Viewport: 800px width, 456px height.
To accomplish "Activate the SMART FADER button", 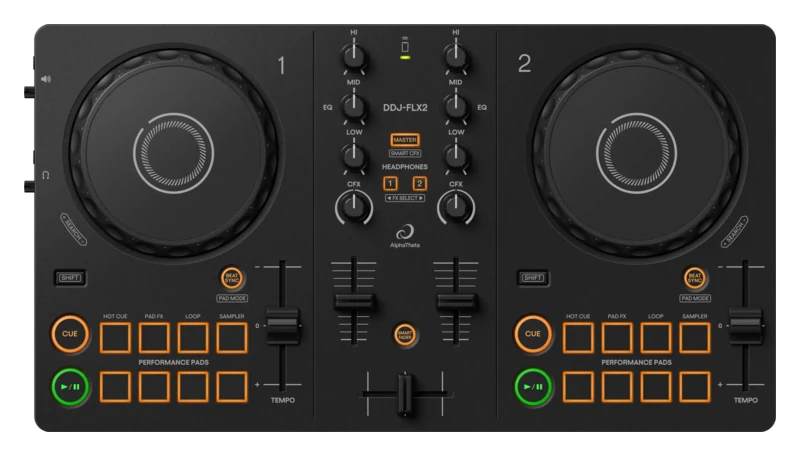I will pos(405,335).
